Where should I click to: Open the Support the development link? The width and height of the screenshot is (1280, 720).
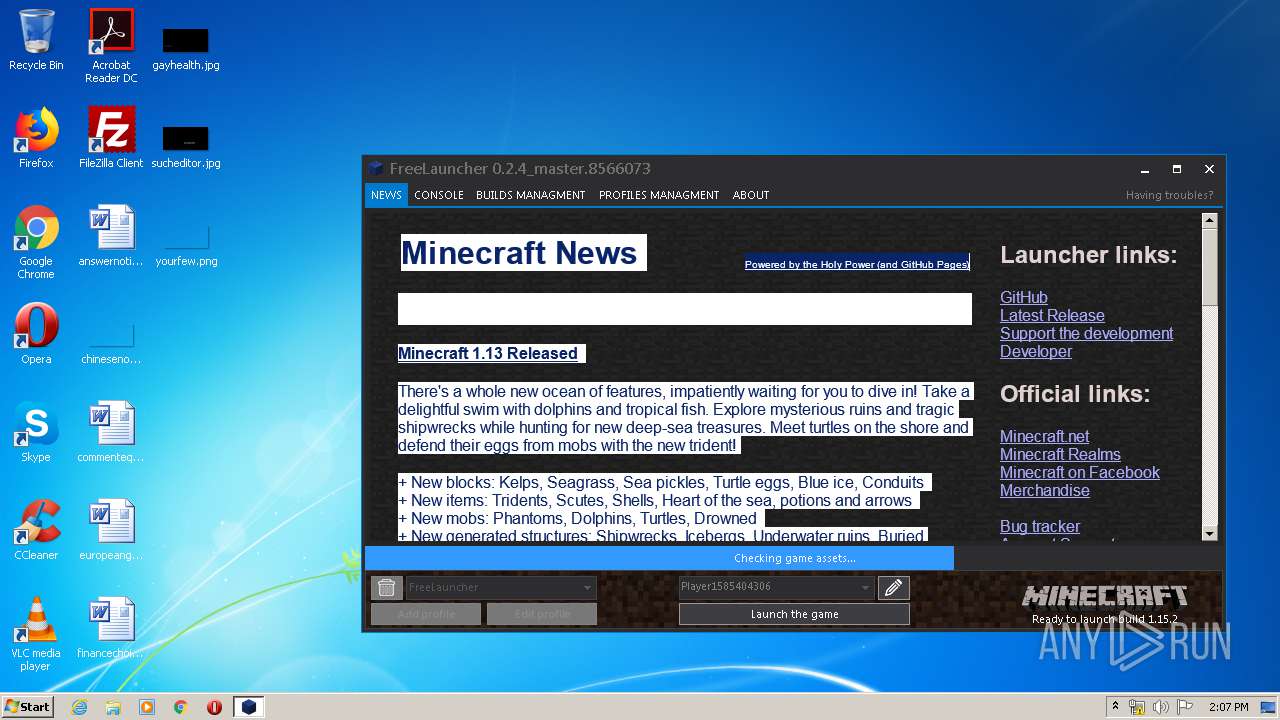[x=1086, y=333]
